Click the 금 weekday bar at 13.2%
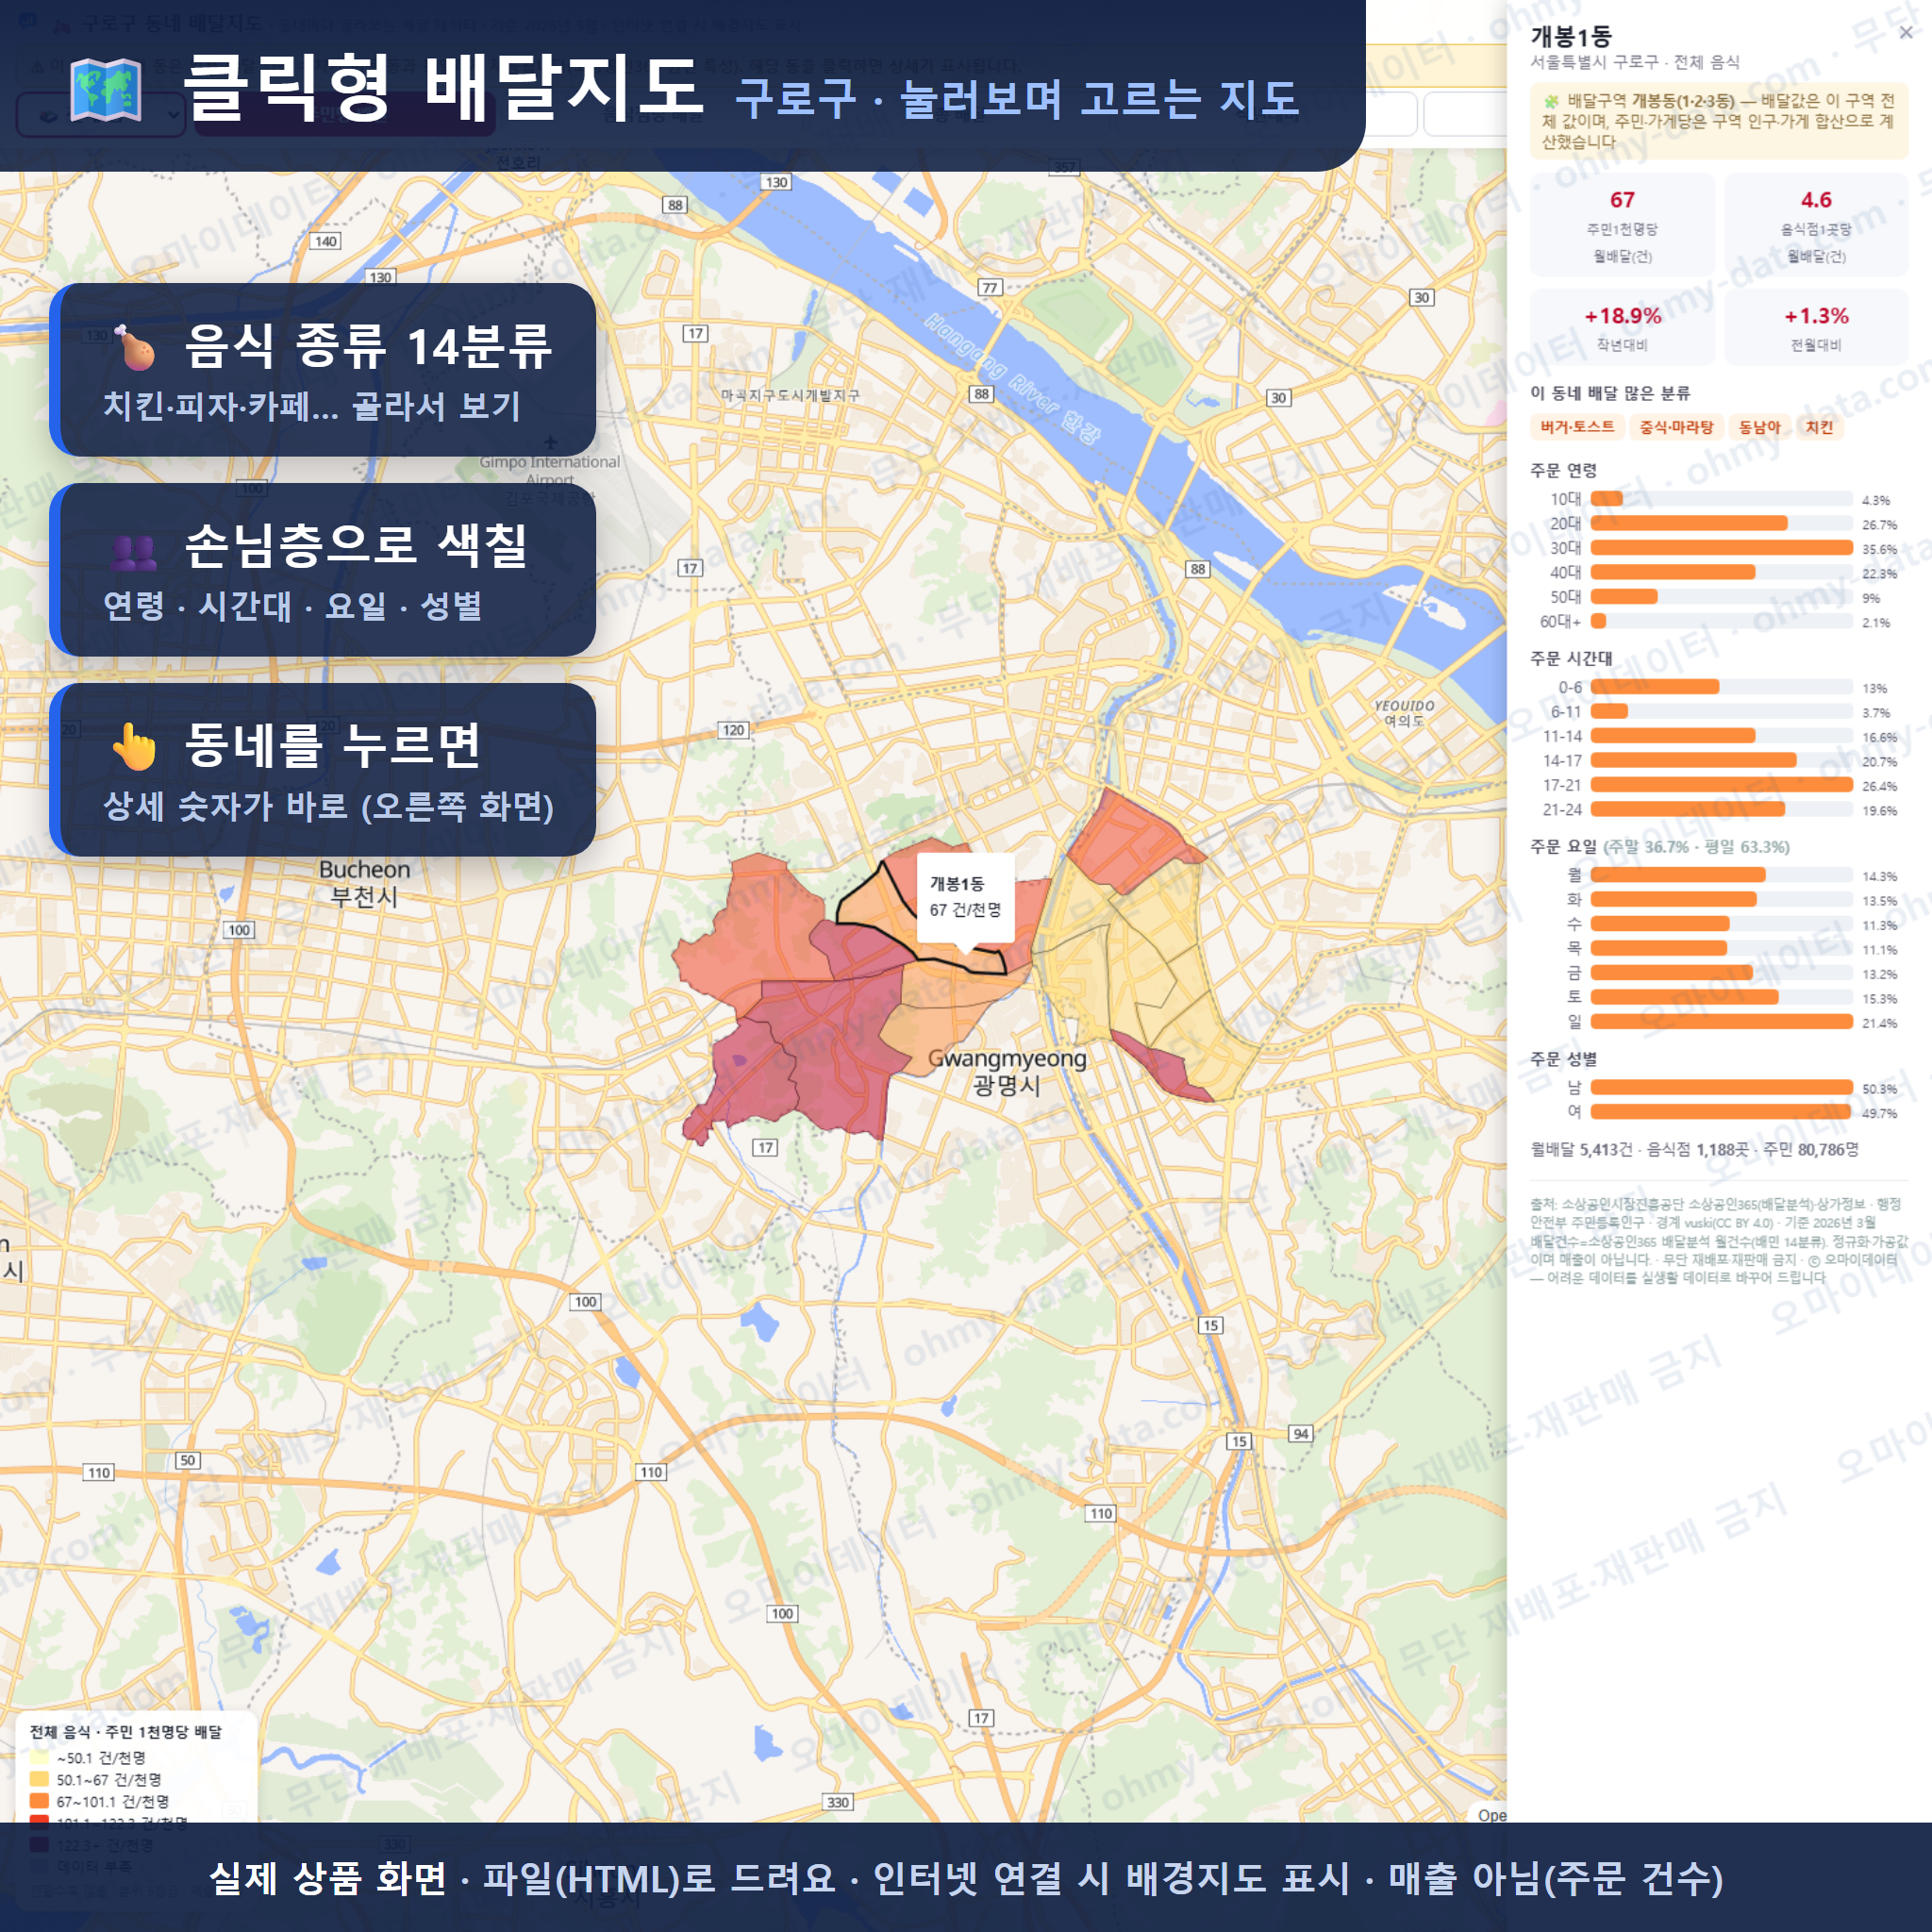The height and width of the screenshot is (1932, 1932). pyautogui.click(x=1721, y=973)
